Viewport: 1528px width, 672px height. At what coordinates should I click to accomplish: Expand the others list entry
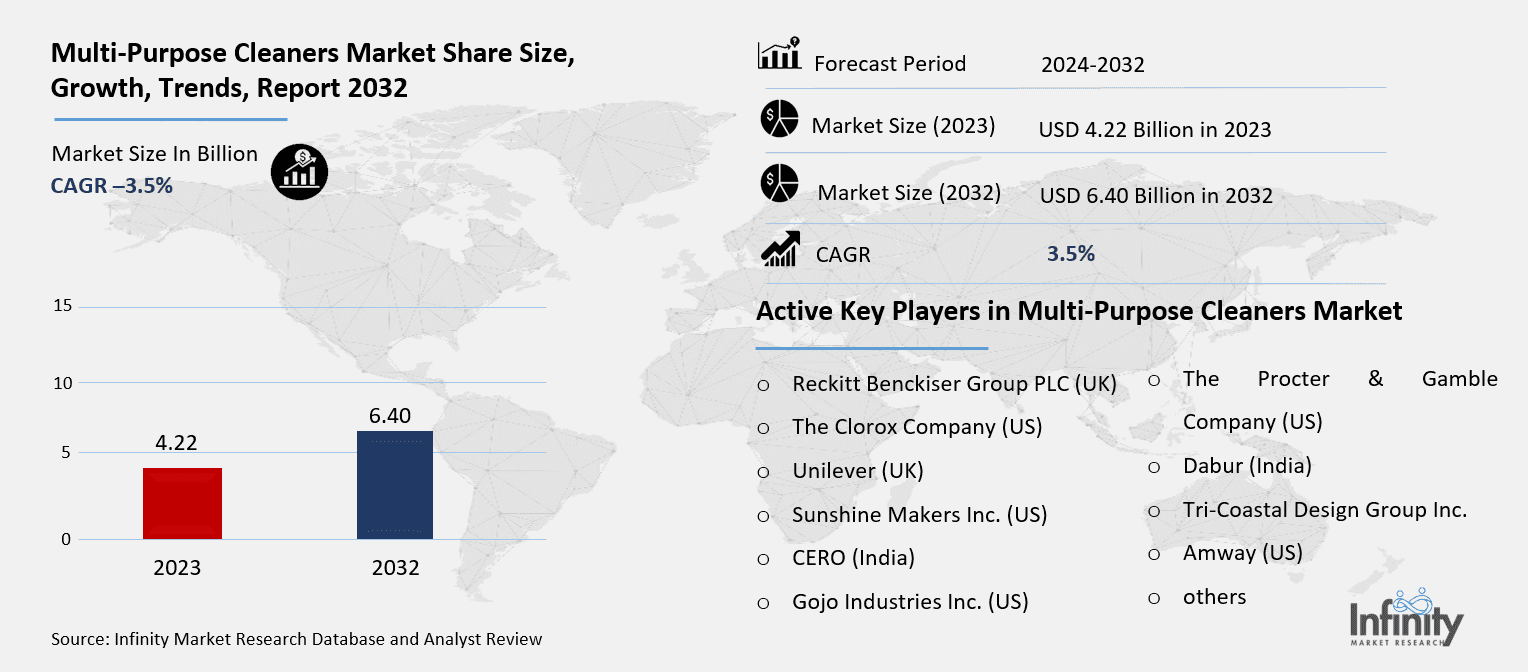[x=1214, y=597]
